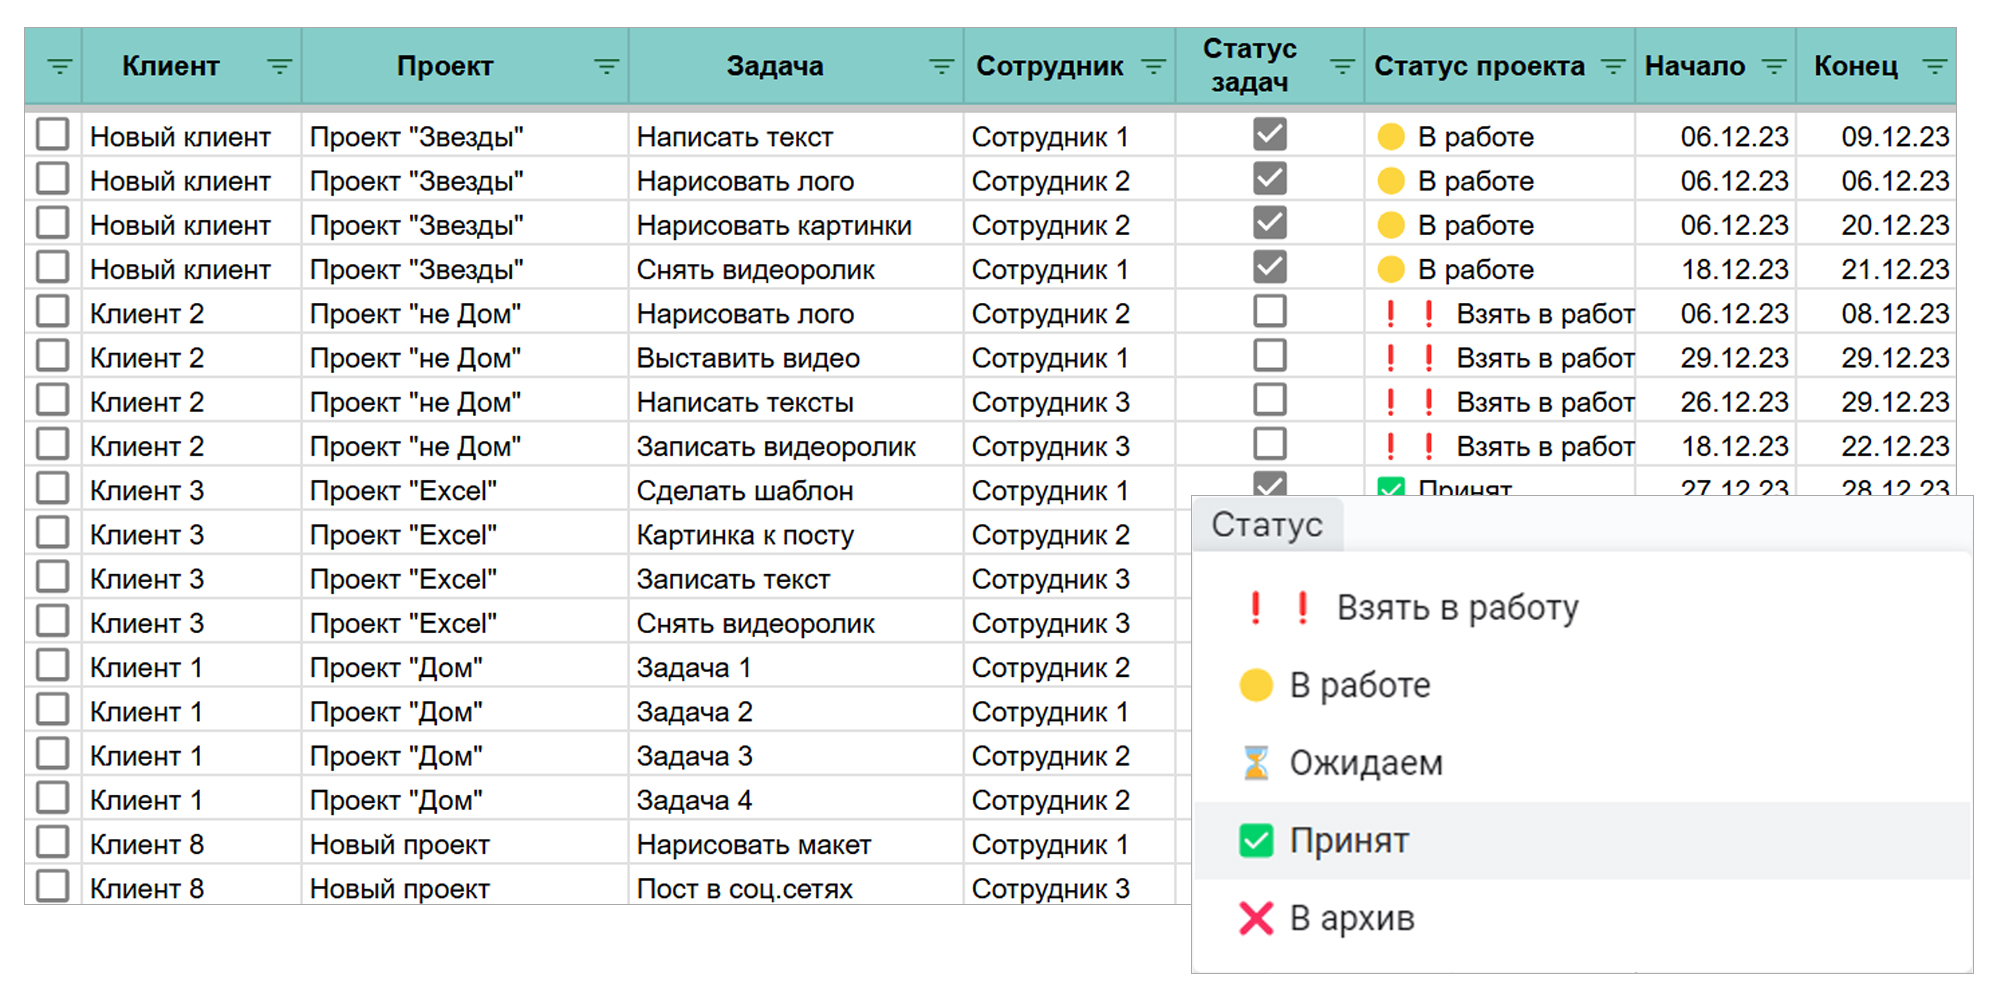The height and width of the screenshot is (1000, 2000).
Task: Select В архив status option
Action: click(1582, 918)
